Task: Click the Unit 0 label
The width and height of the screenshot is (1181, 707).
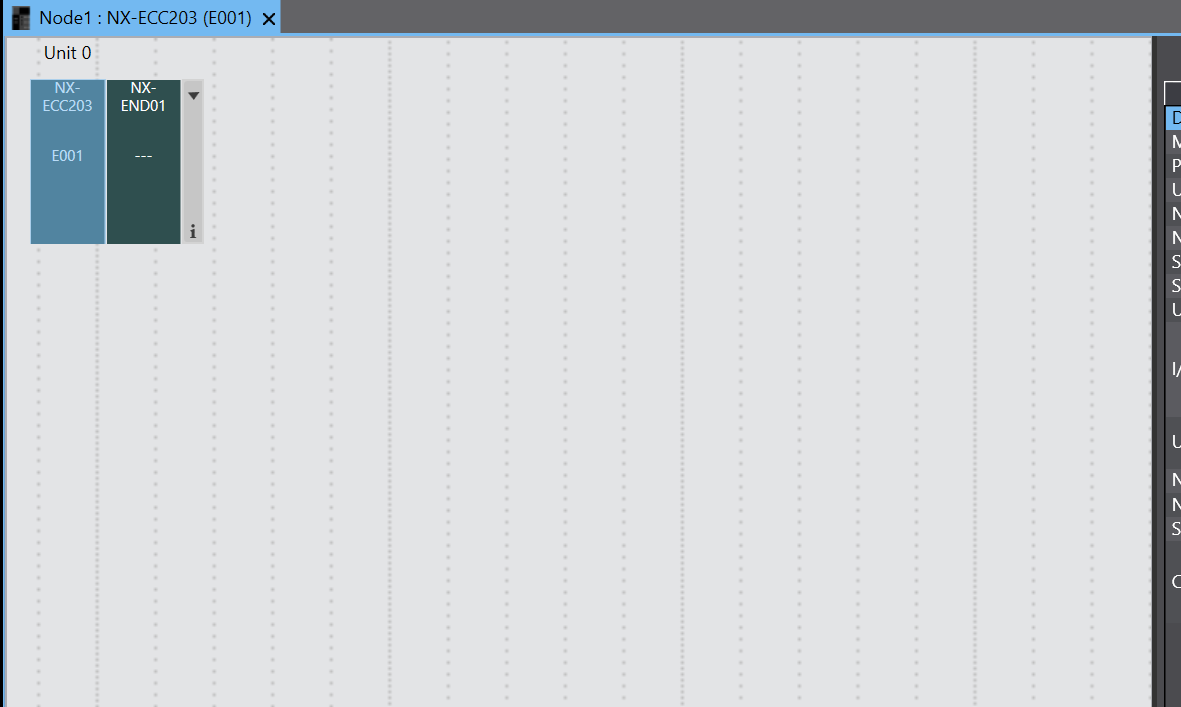Action: [x=68, y=53]
